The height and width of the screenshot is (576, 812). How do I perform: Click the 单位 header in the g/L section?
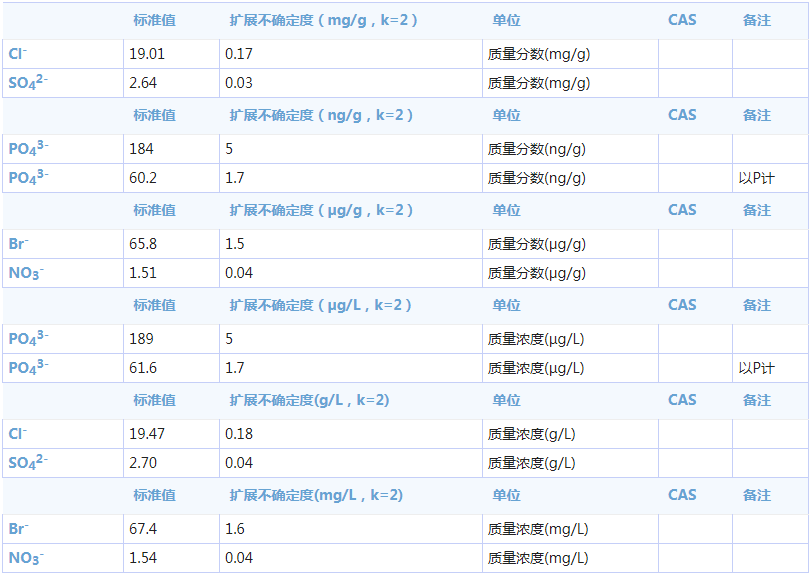pos(507,400)
